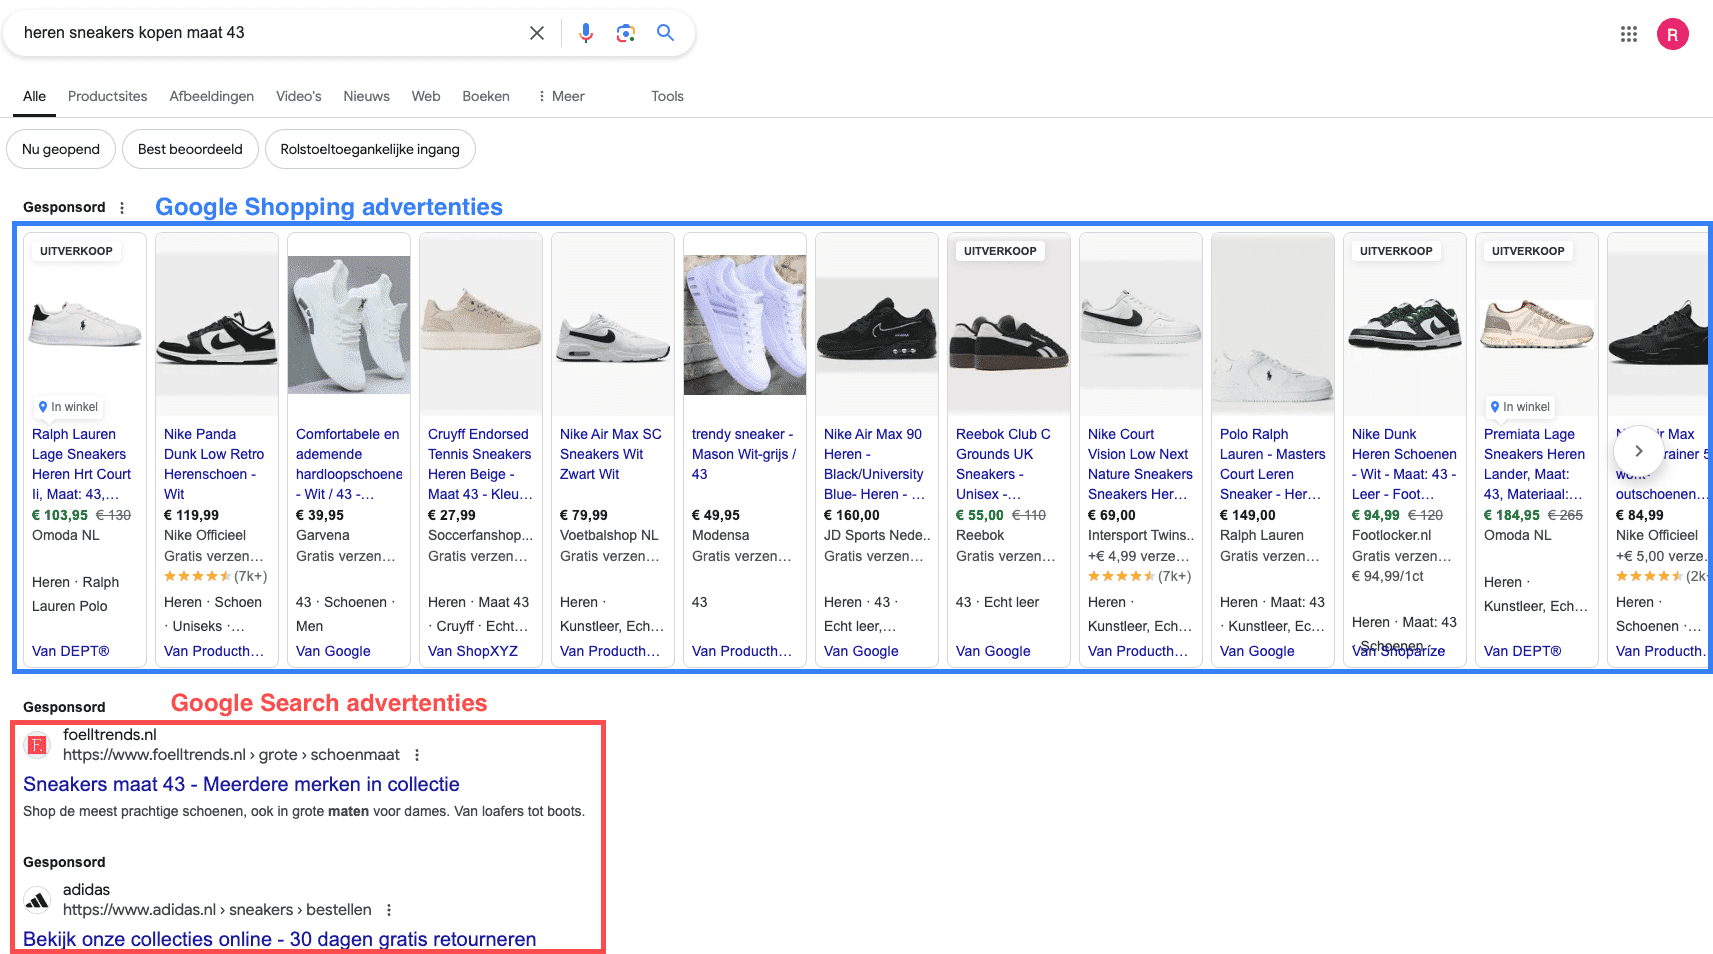Image resolution: width=1713 pixels, height=954 pixels.
Task: Click the blue magnifier search icon
Action: pyautogui.click(x=665, y=33)
